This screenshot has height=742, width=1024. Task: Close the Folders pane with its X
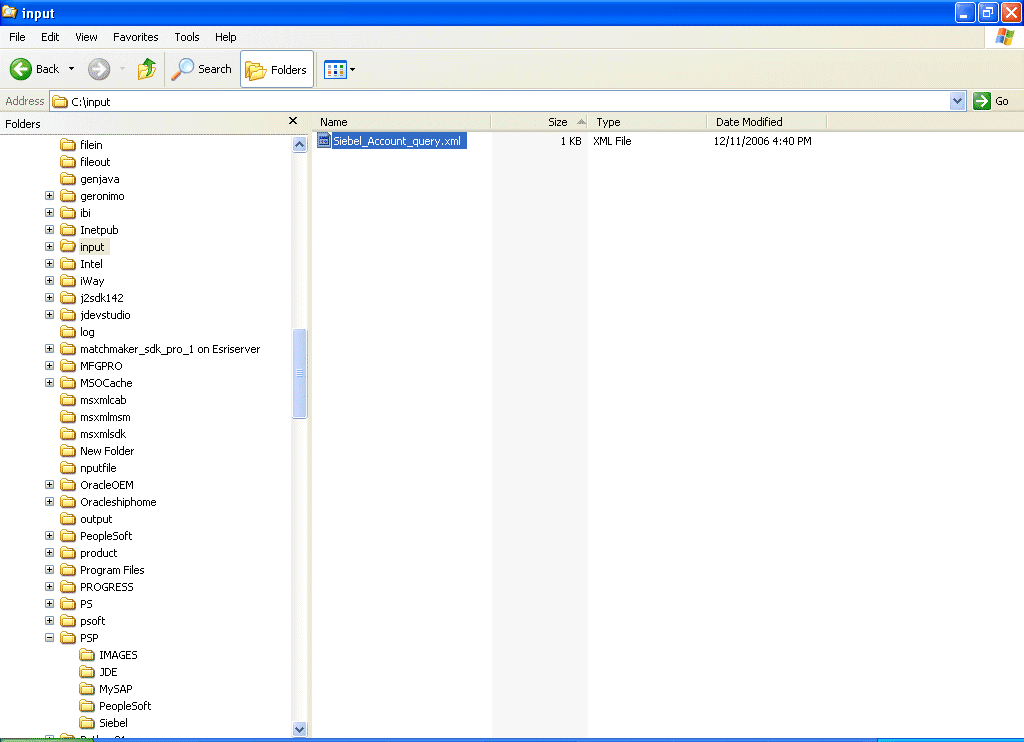coord(293,120)
